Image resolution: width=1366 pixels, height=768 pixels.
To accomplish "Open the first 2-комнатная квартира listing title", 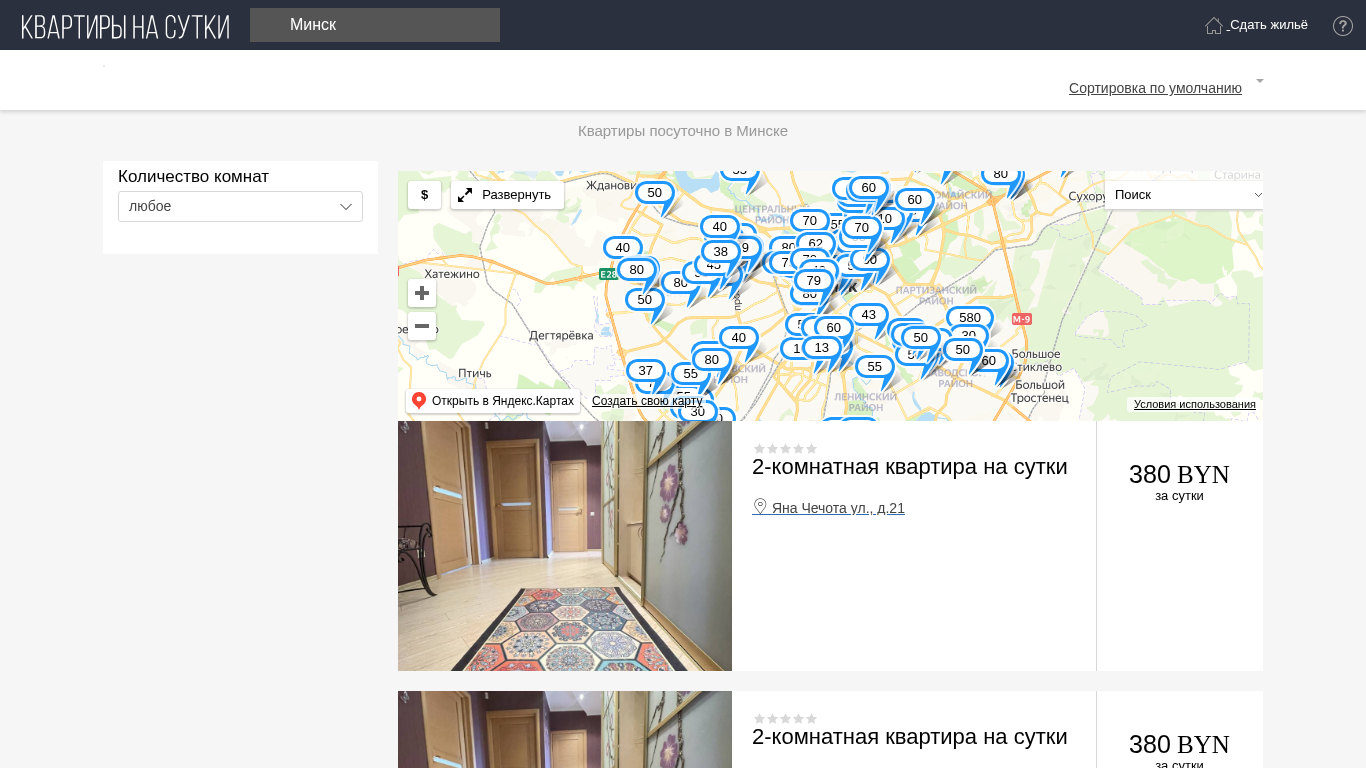I will 909,467.
